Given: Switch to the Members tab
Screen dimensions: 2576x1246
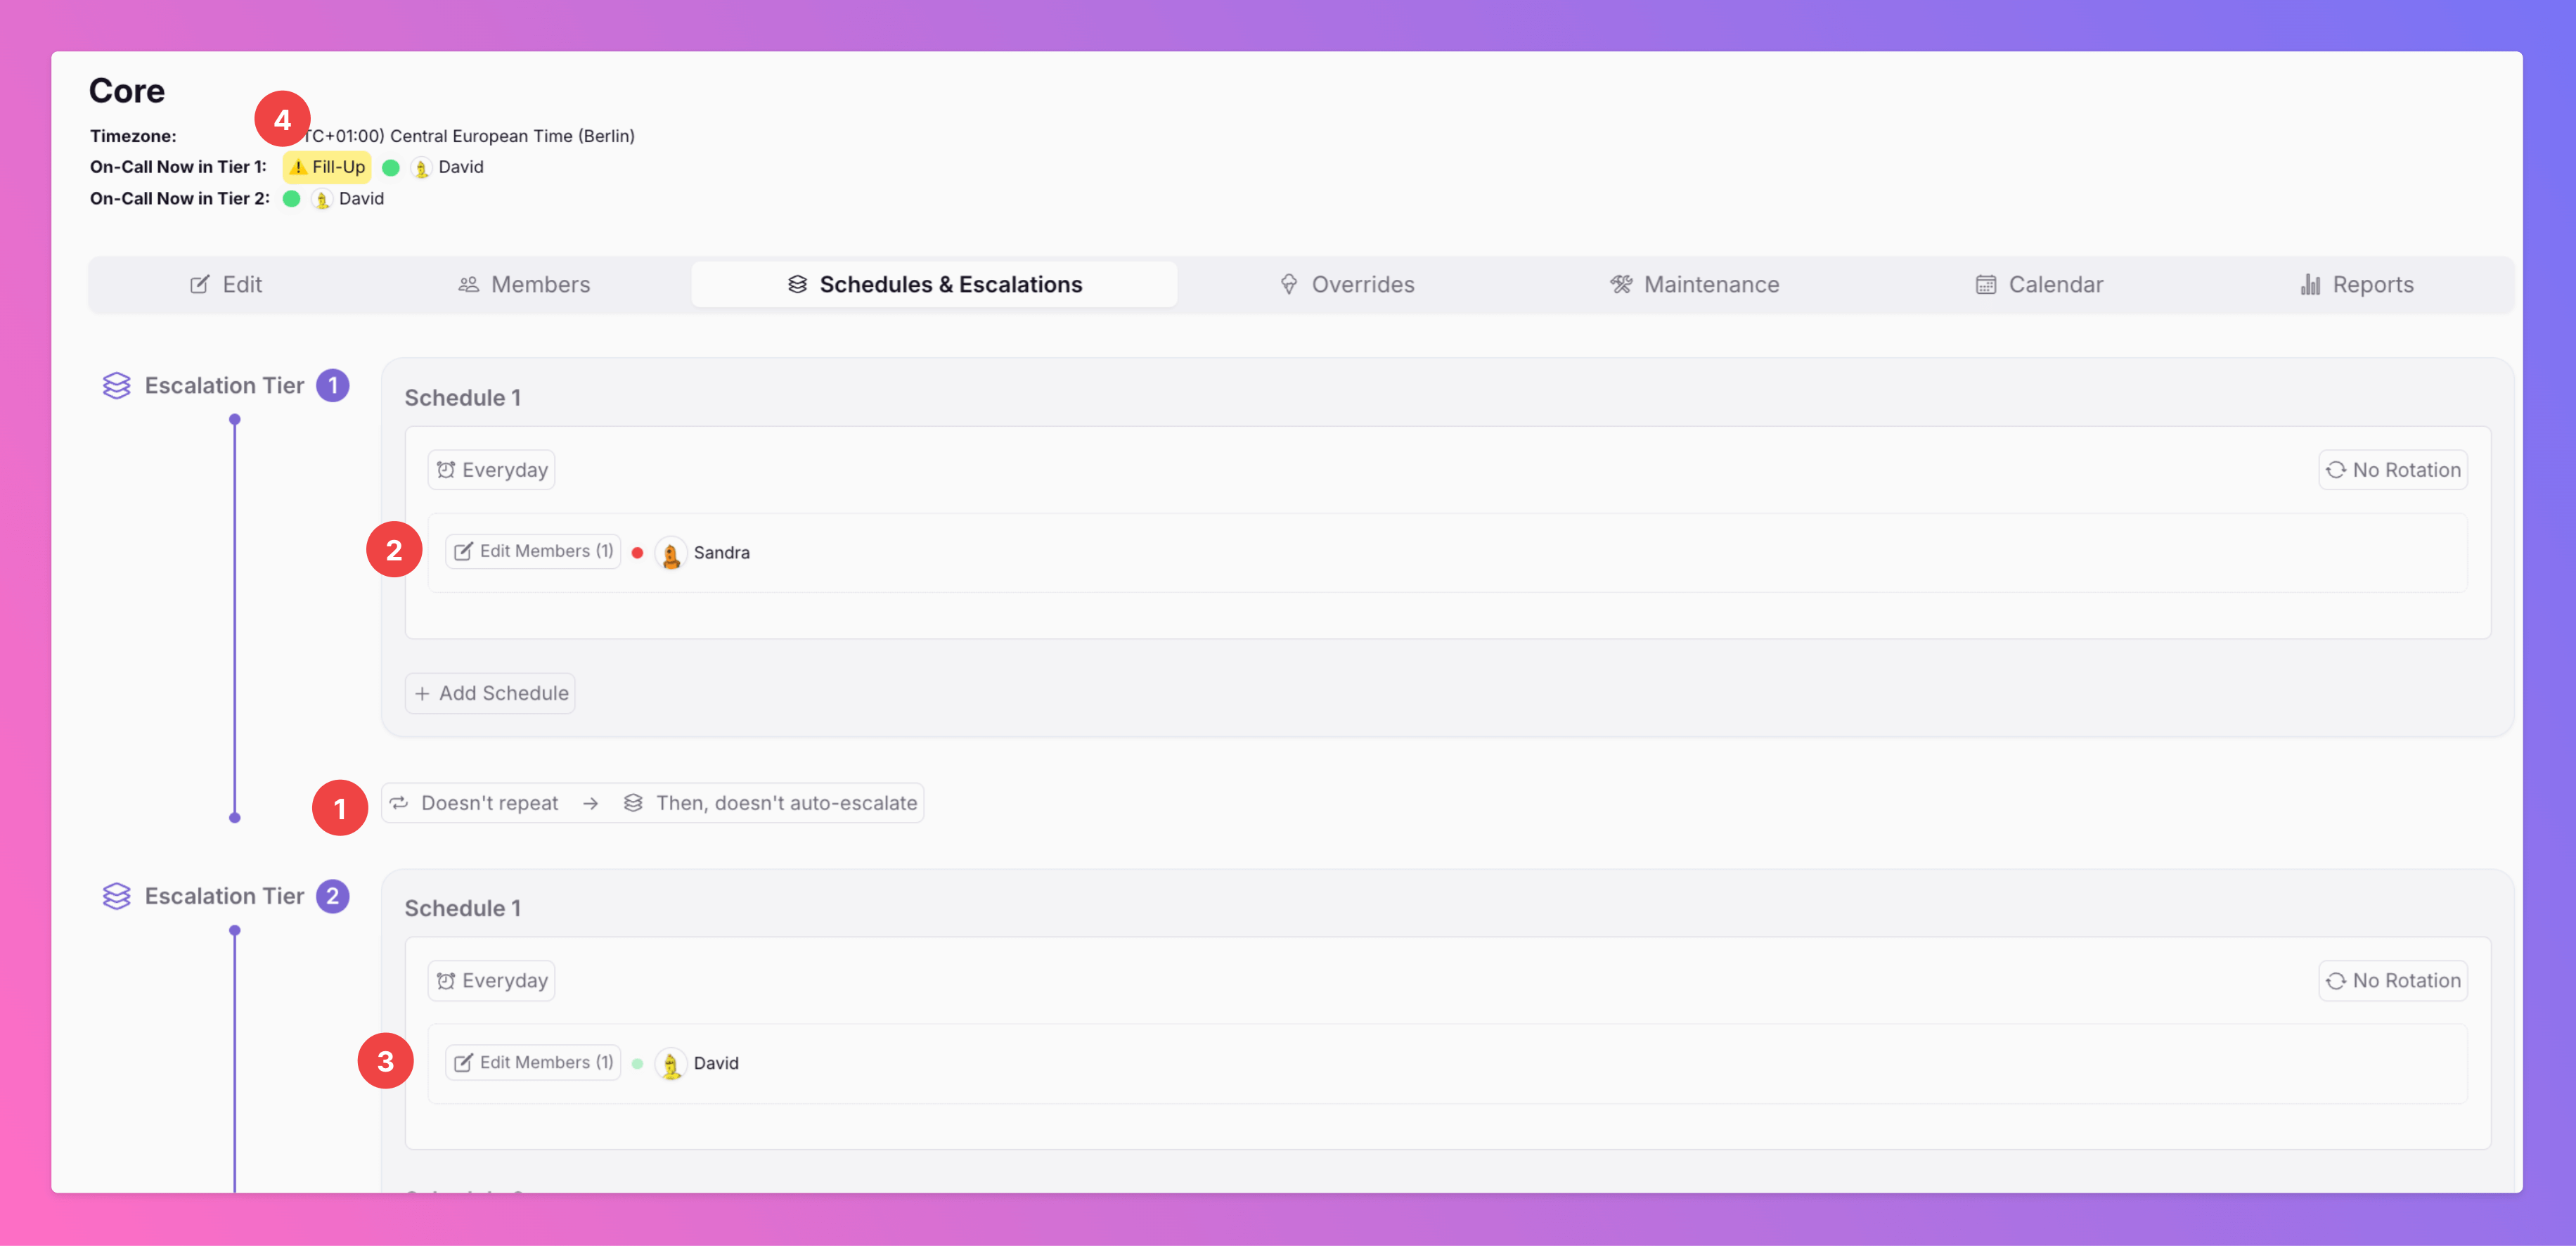Looking at the screenshot, I should point(524,285).
